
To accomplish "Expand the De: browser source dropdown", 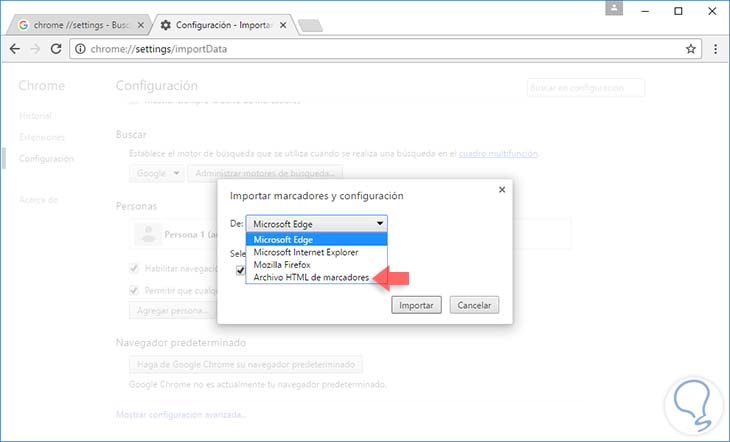I will click(x=317, y=224).
